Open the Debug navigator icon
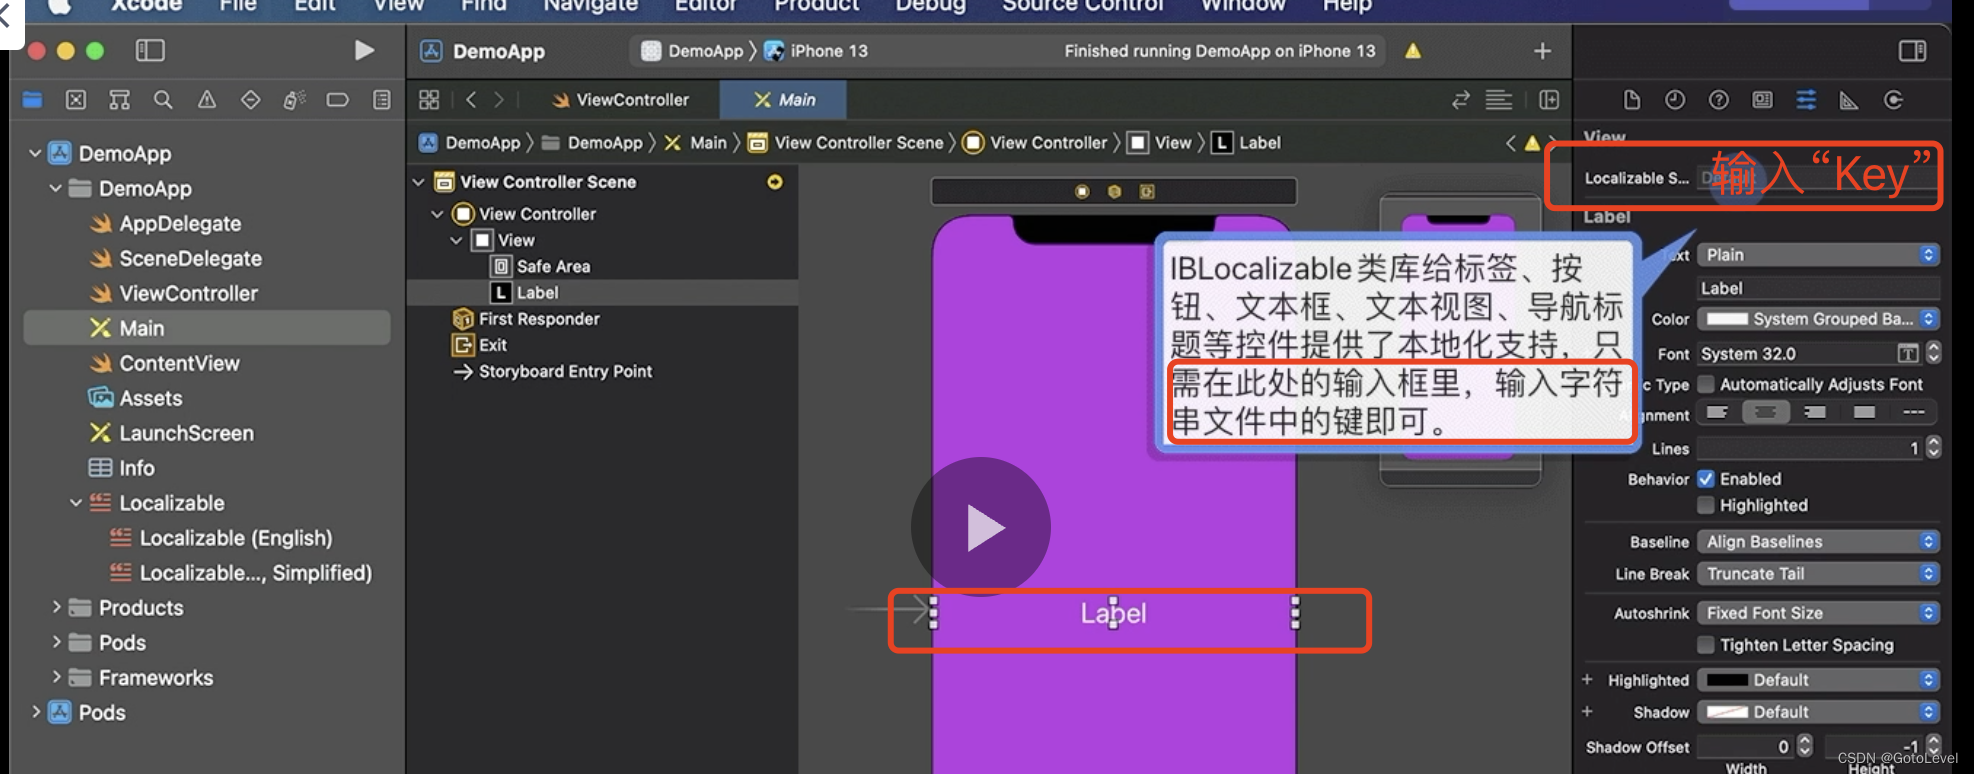This screenshot has width=1974, height=774. point(294,99)
